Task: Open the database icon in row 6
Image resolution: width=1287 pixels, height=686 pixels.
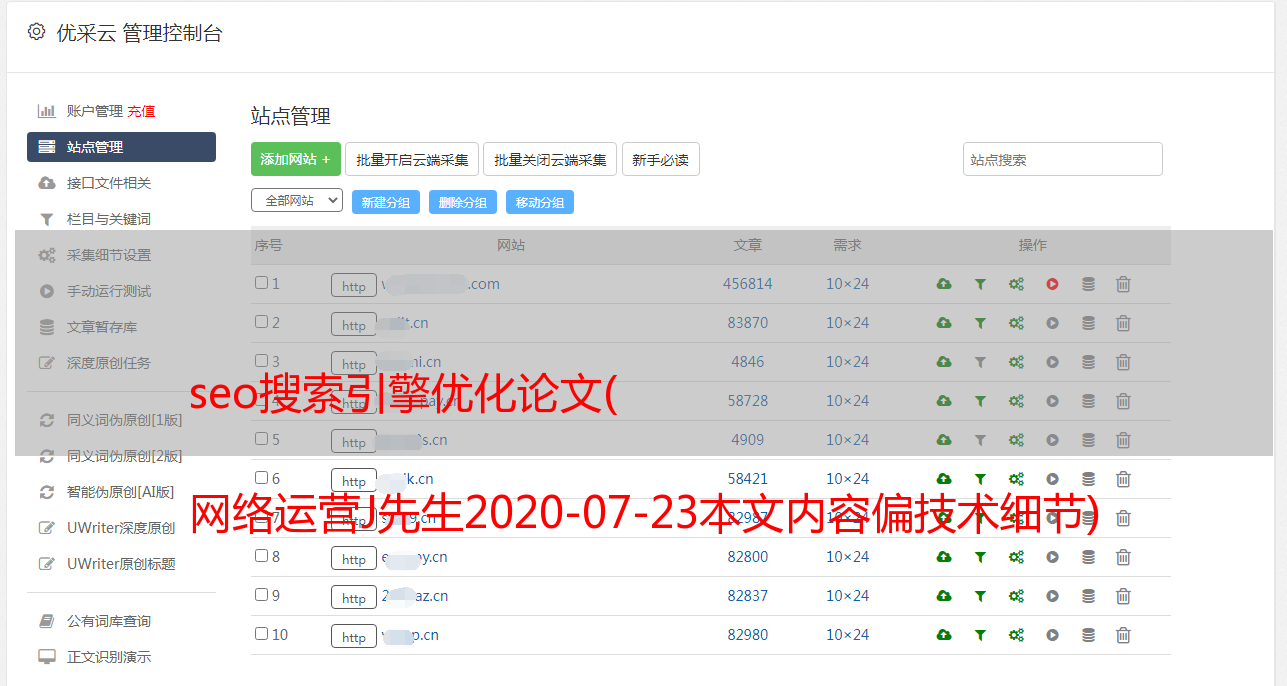Action: click(x=1088, y=479)
